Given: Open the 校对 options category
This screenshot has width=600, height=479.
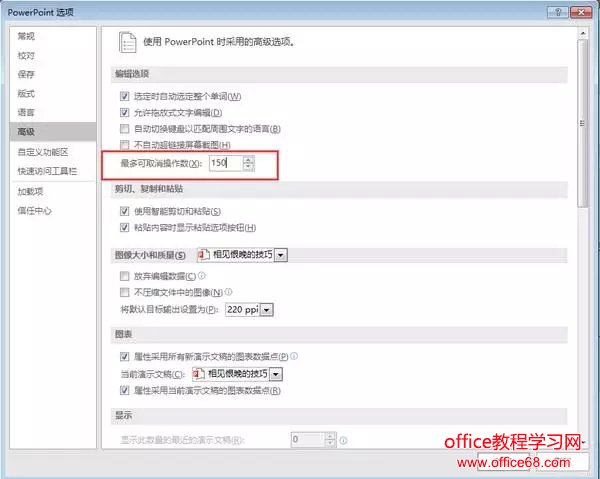Looking at the screenshot, I should tap(53, 56).
